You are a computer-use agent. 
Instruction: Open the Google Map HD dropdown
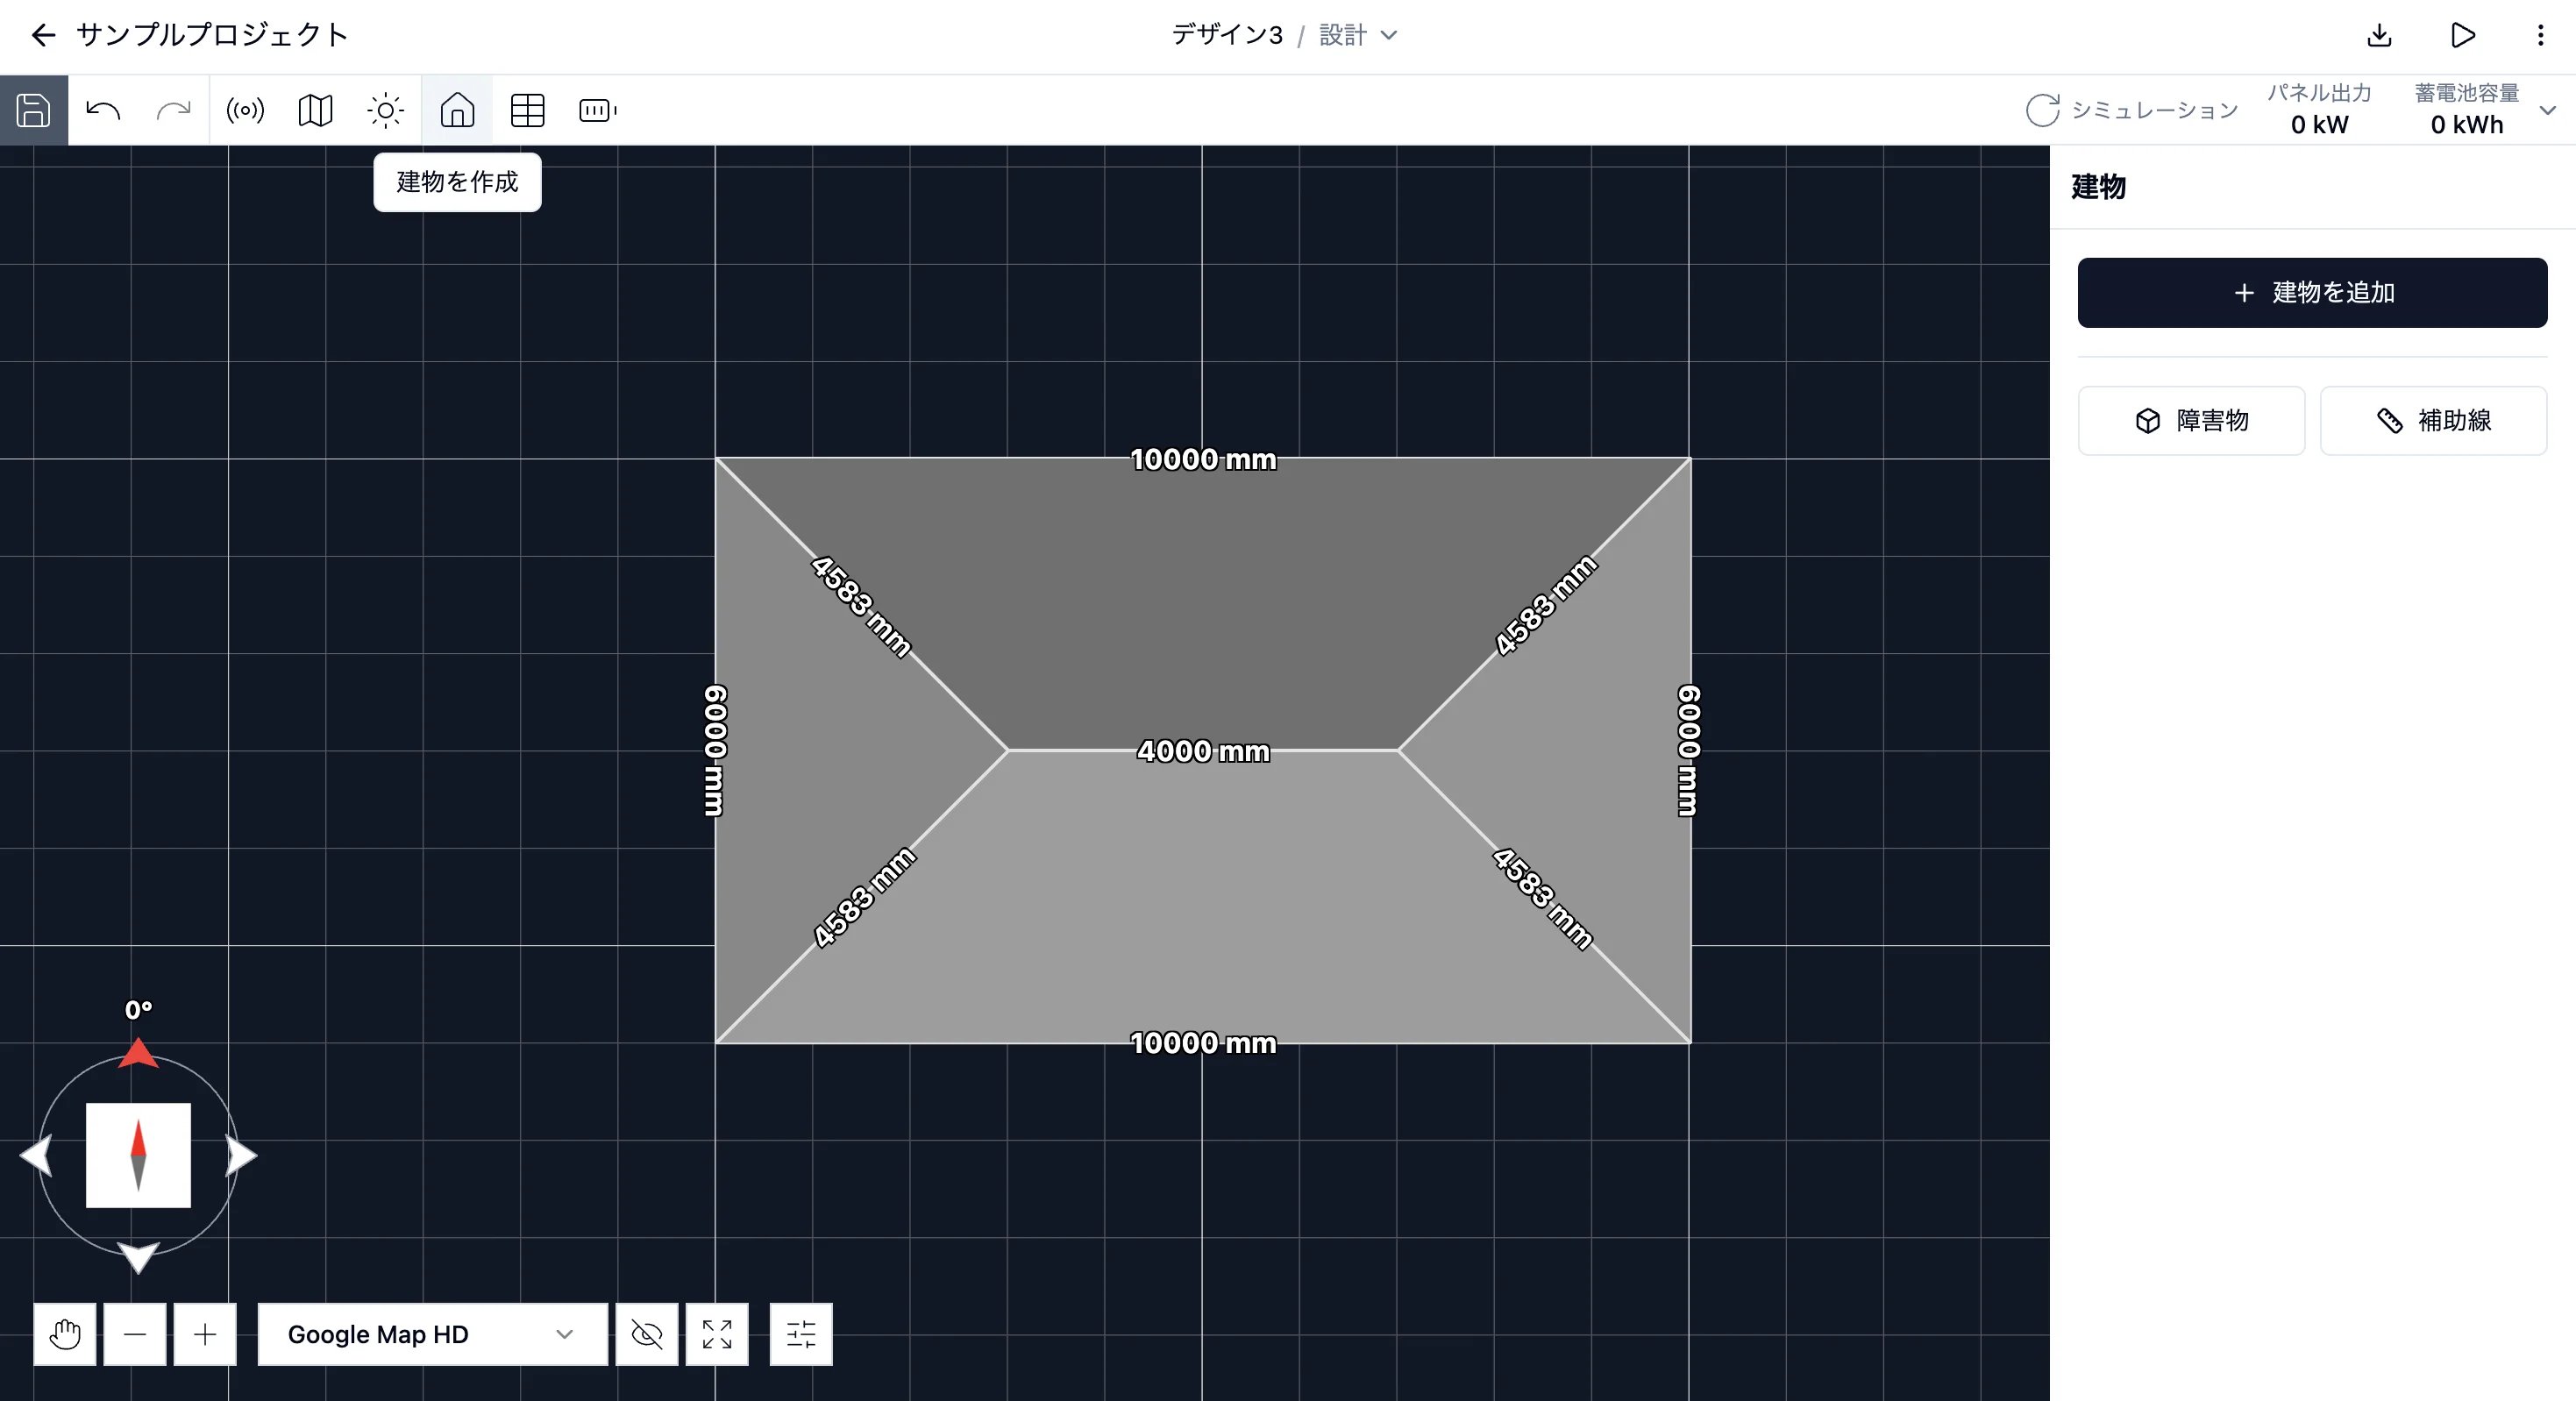(433, 1334)
